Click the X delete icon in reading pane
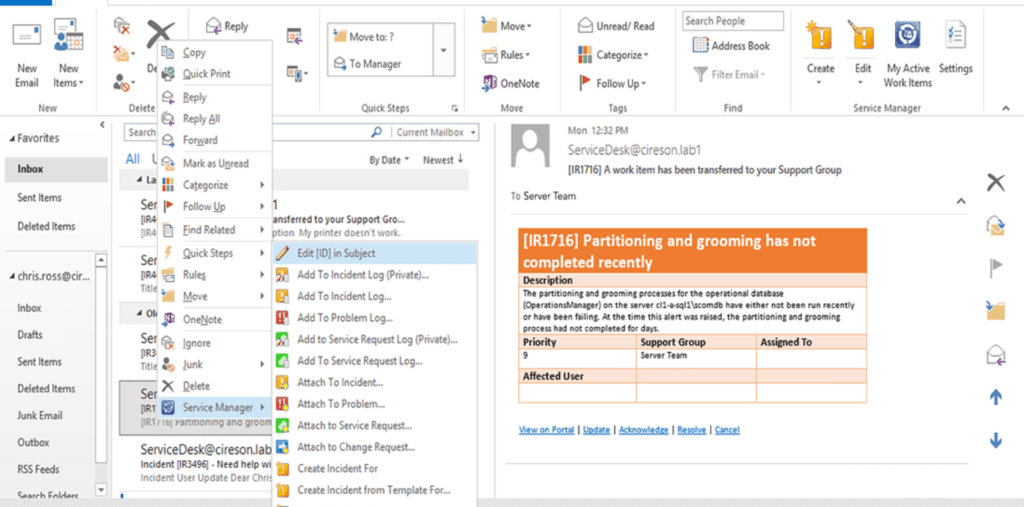 click(995, 183)
